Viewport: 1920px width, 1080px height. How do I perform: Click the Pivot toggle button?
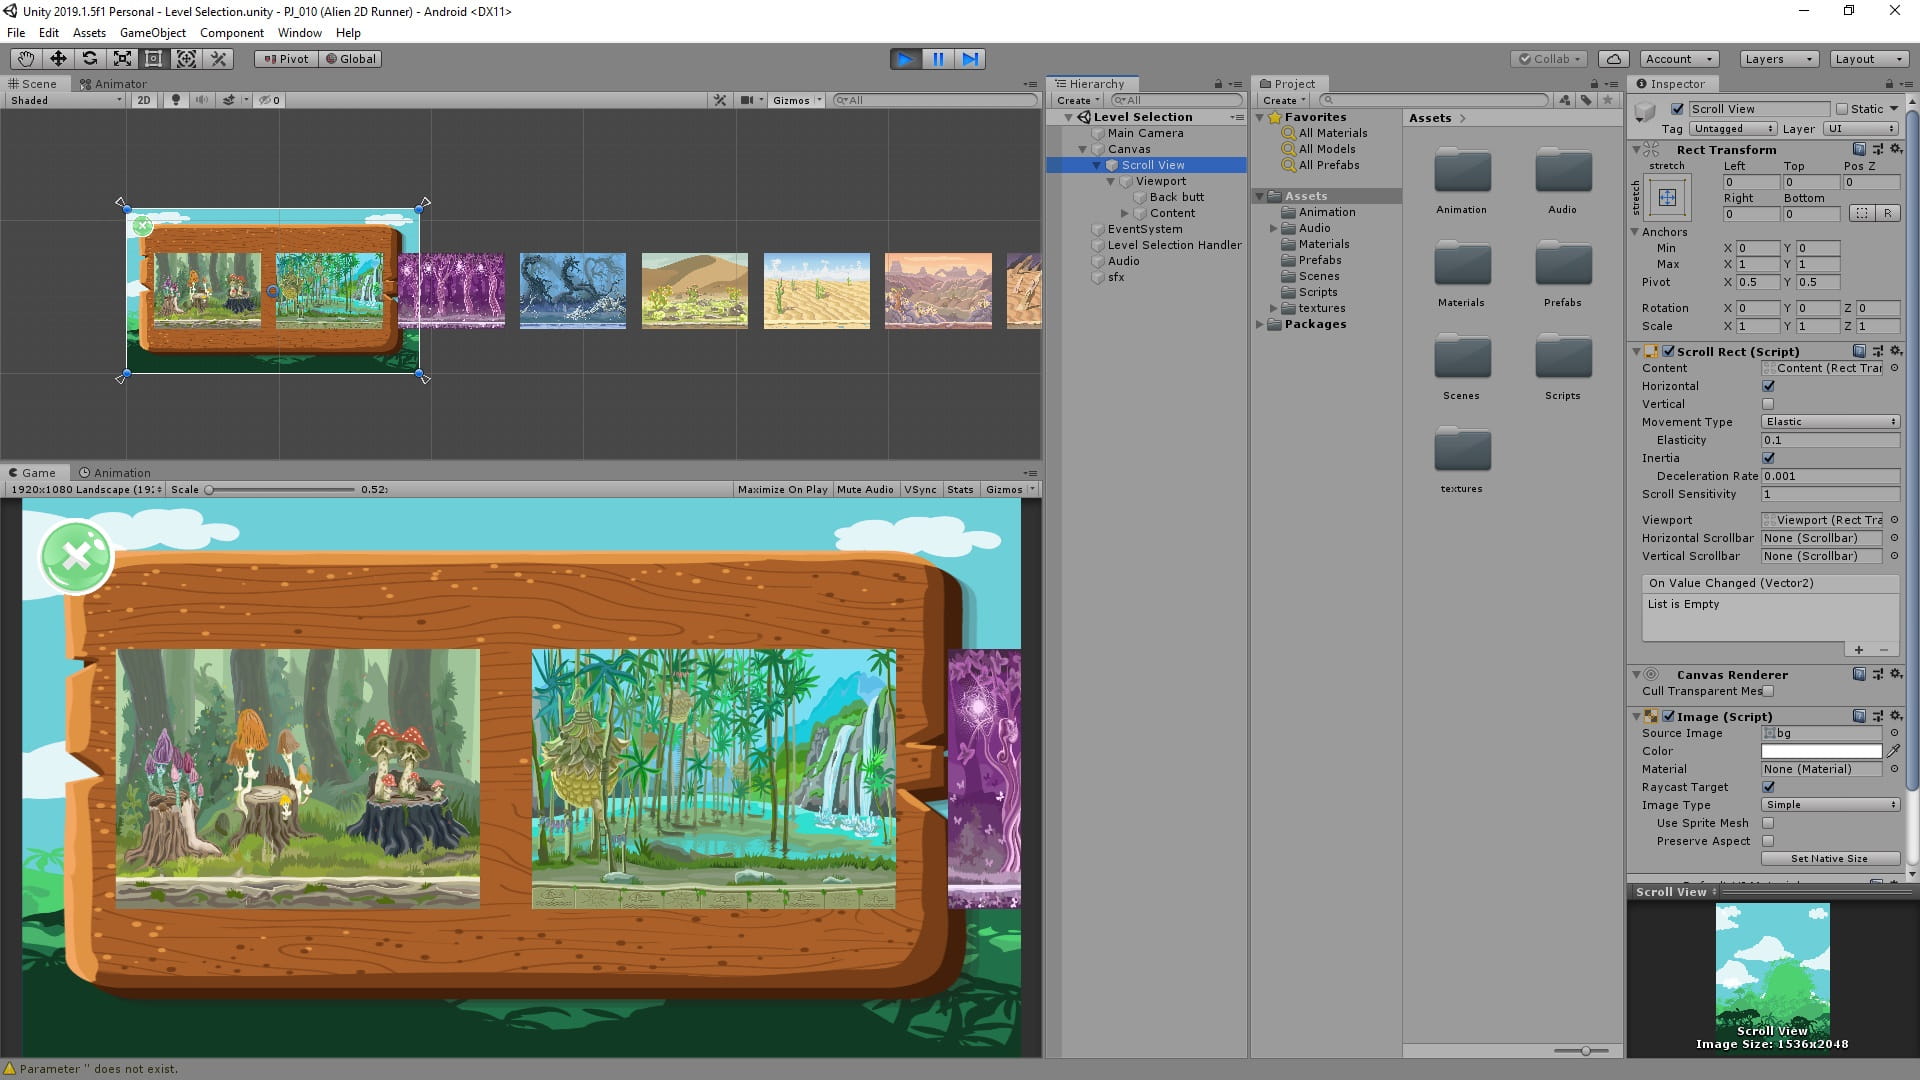[x=286, y=59]
